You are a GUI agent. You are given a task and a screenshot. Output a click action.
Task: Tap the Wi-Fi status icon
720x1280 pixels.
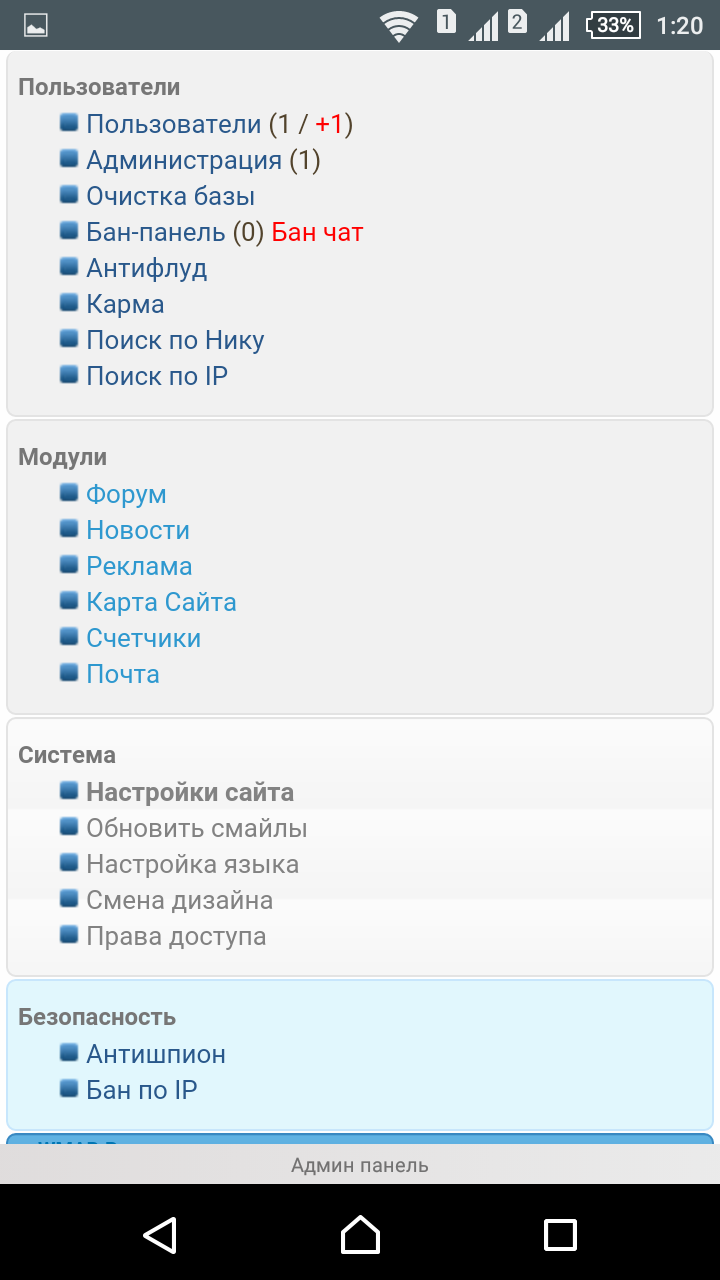[399, 25]
